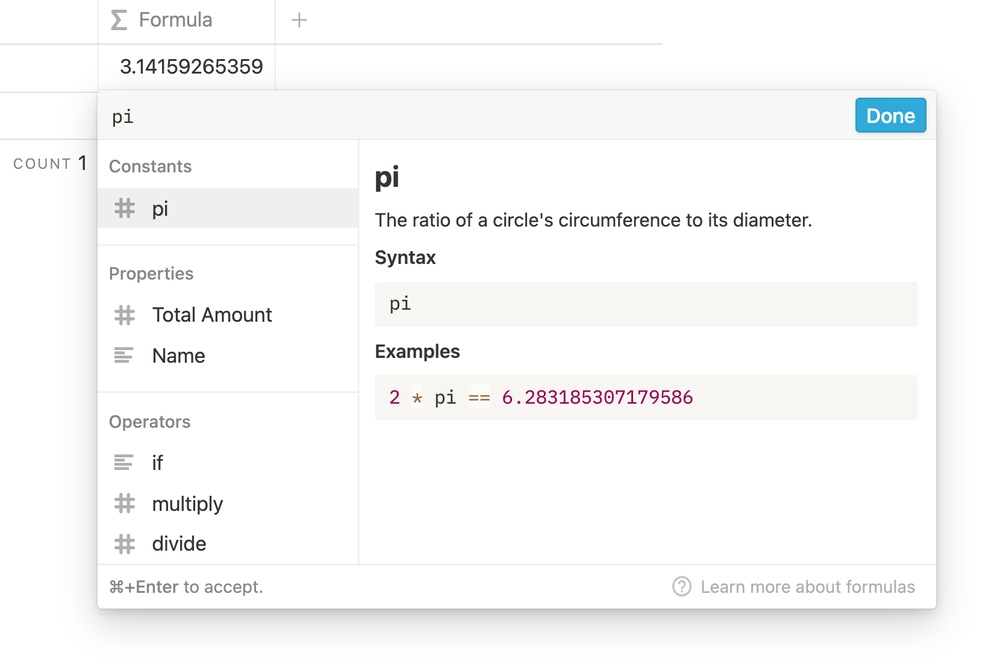Click the plus icon to add column

[299, 20]
